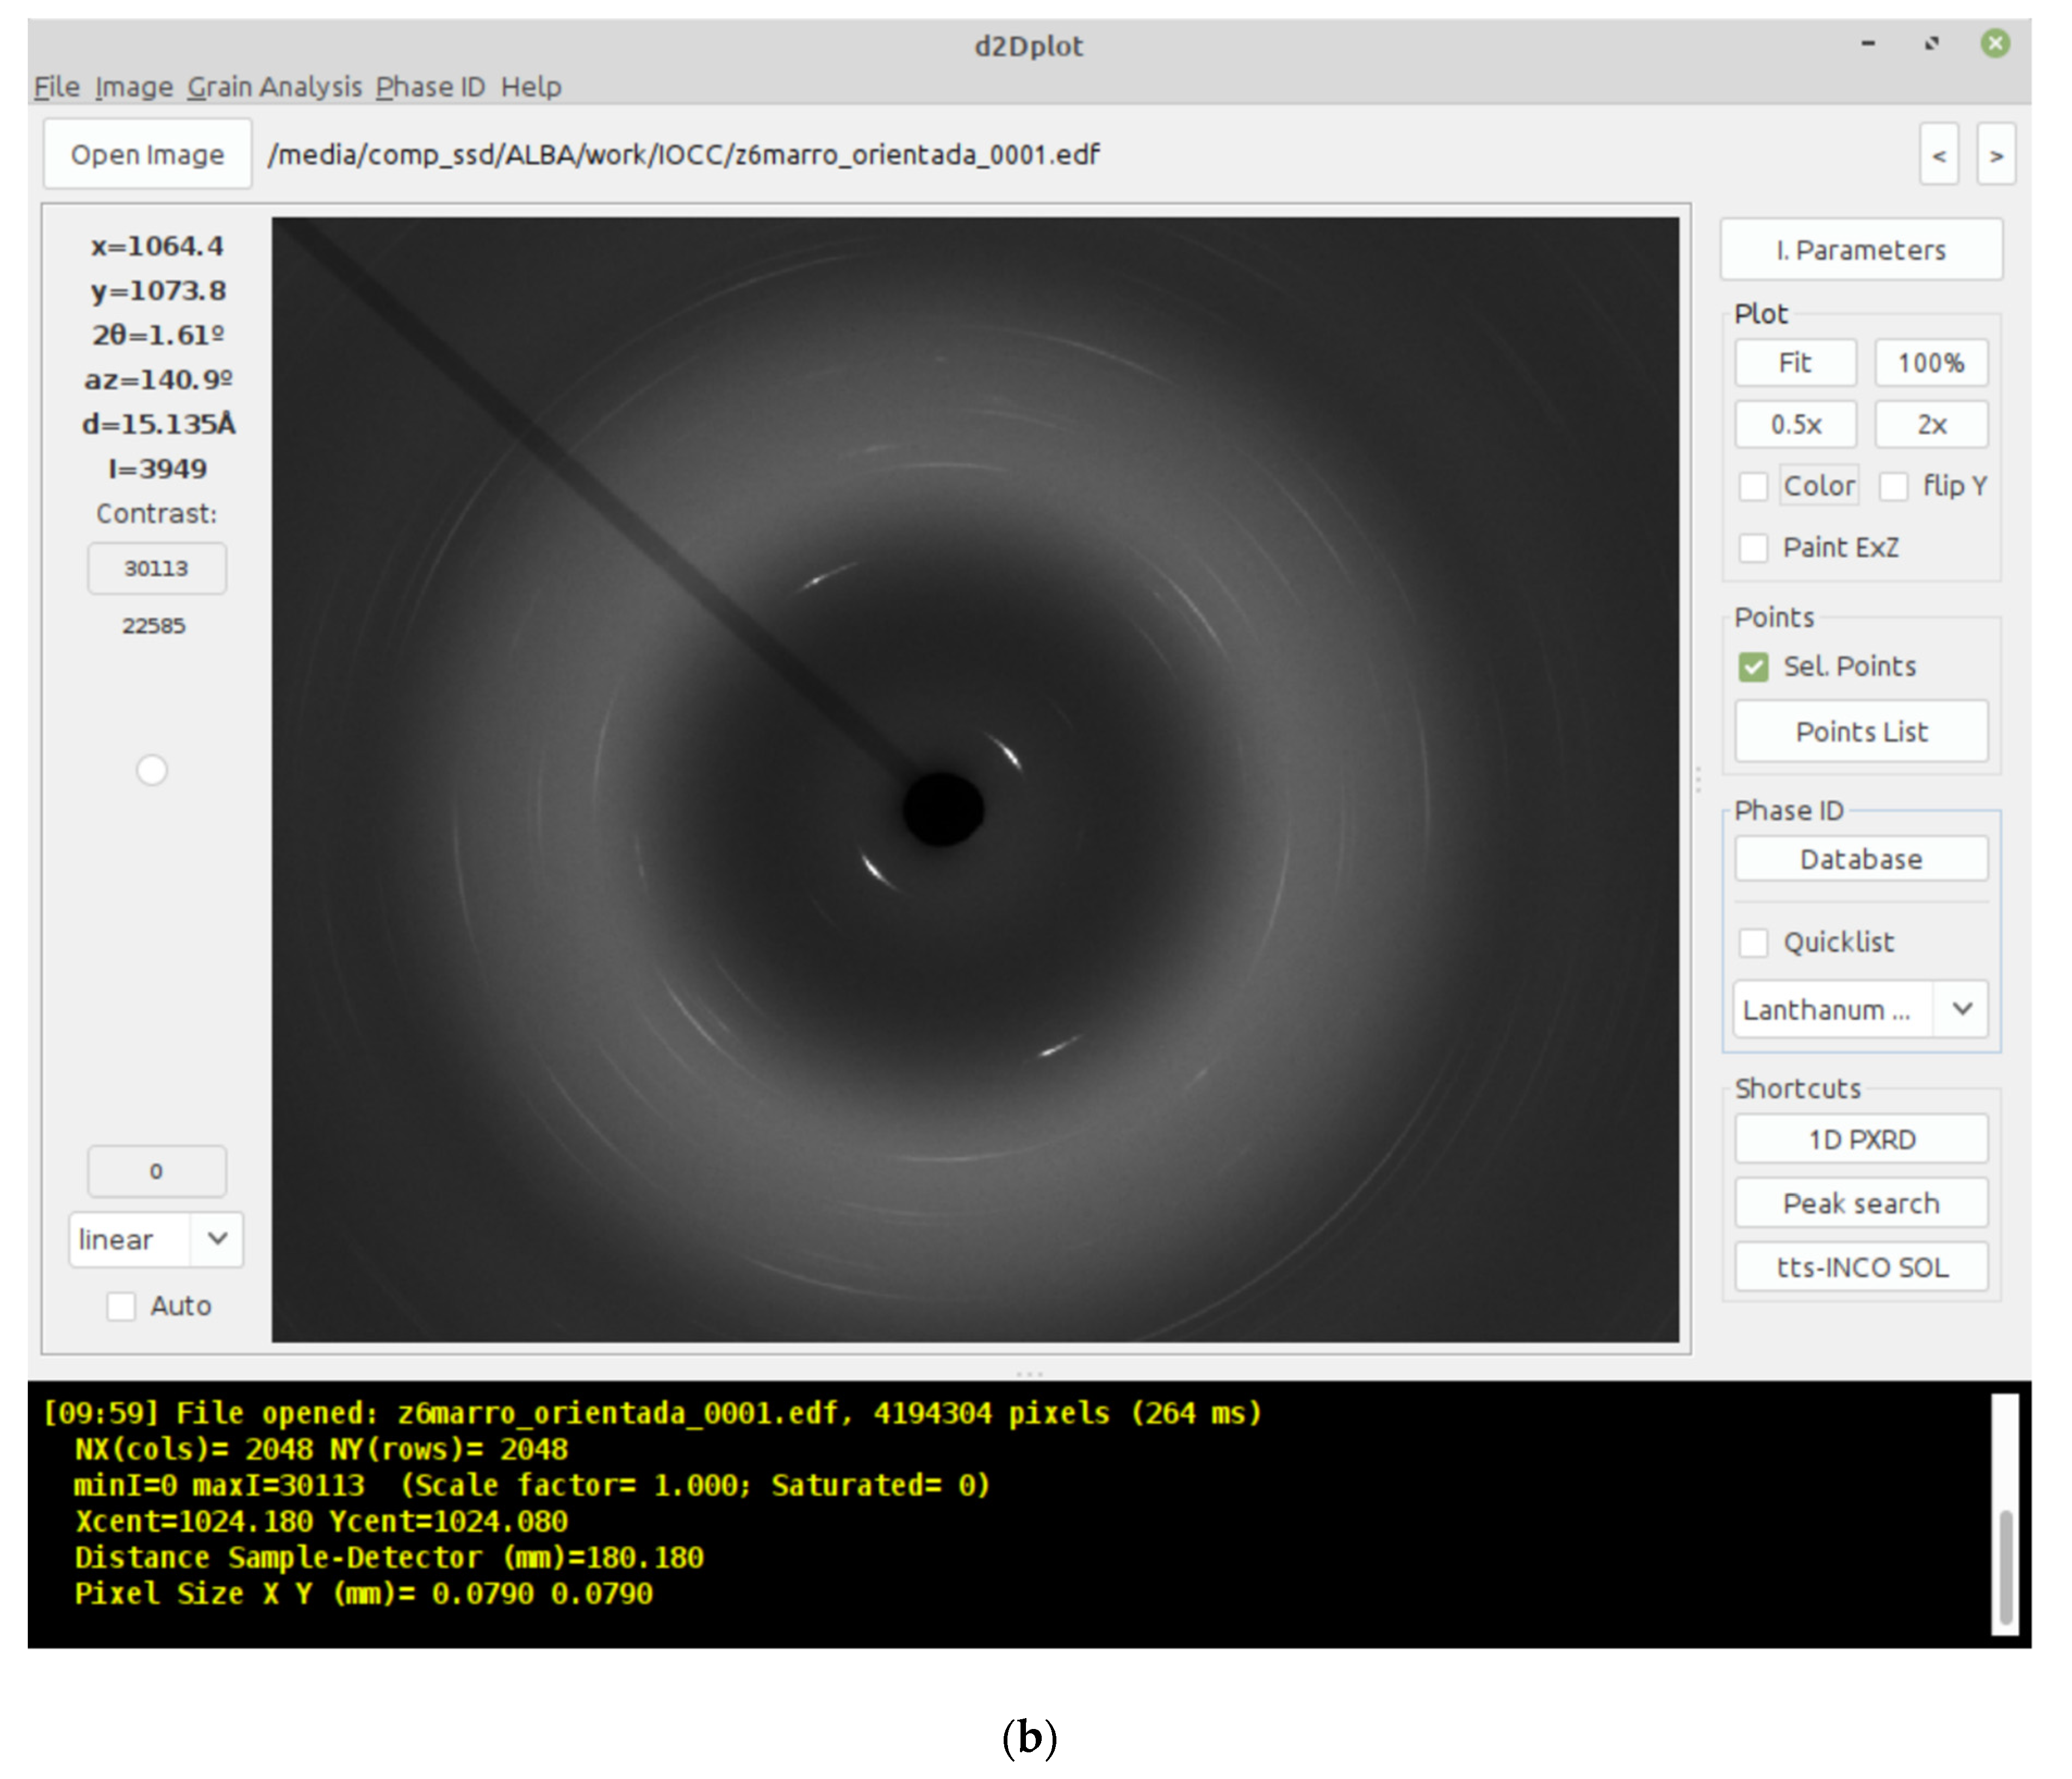
Task: Click the maximum contrast field 30113
Action: 156,568
